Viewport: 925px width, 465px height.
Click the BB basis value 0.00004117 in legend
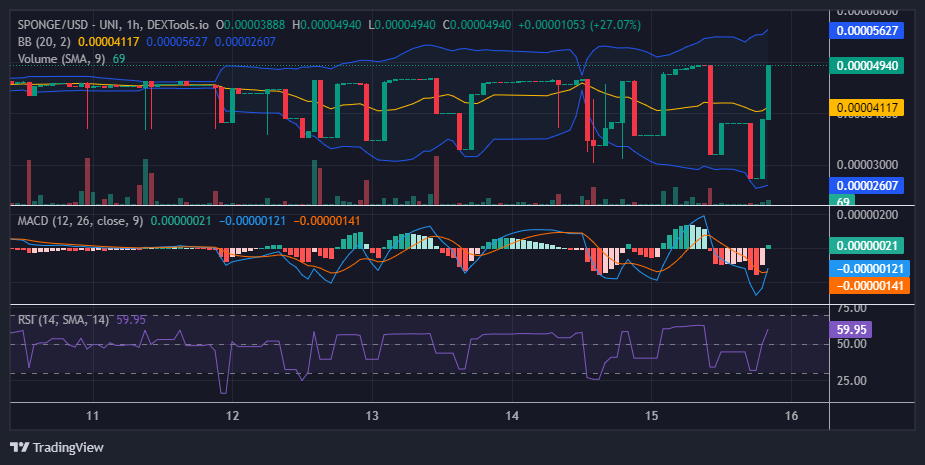pyautogui.click(x=109, y=42)
